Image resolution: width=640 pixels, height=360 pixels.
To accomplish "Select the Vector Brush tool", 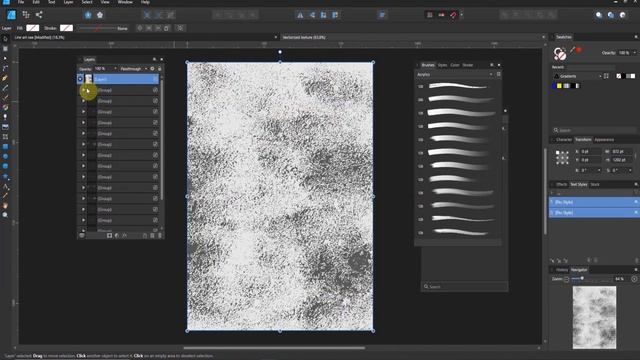I will tap(5, 98).
